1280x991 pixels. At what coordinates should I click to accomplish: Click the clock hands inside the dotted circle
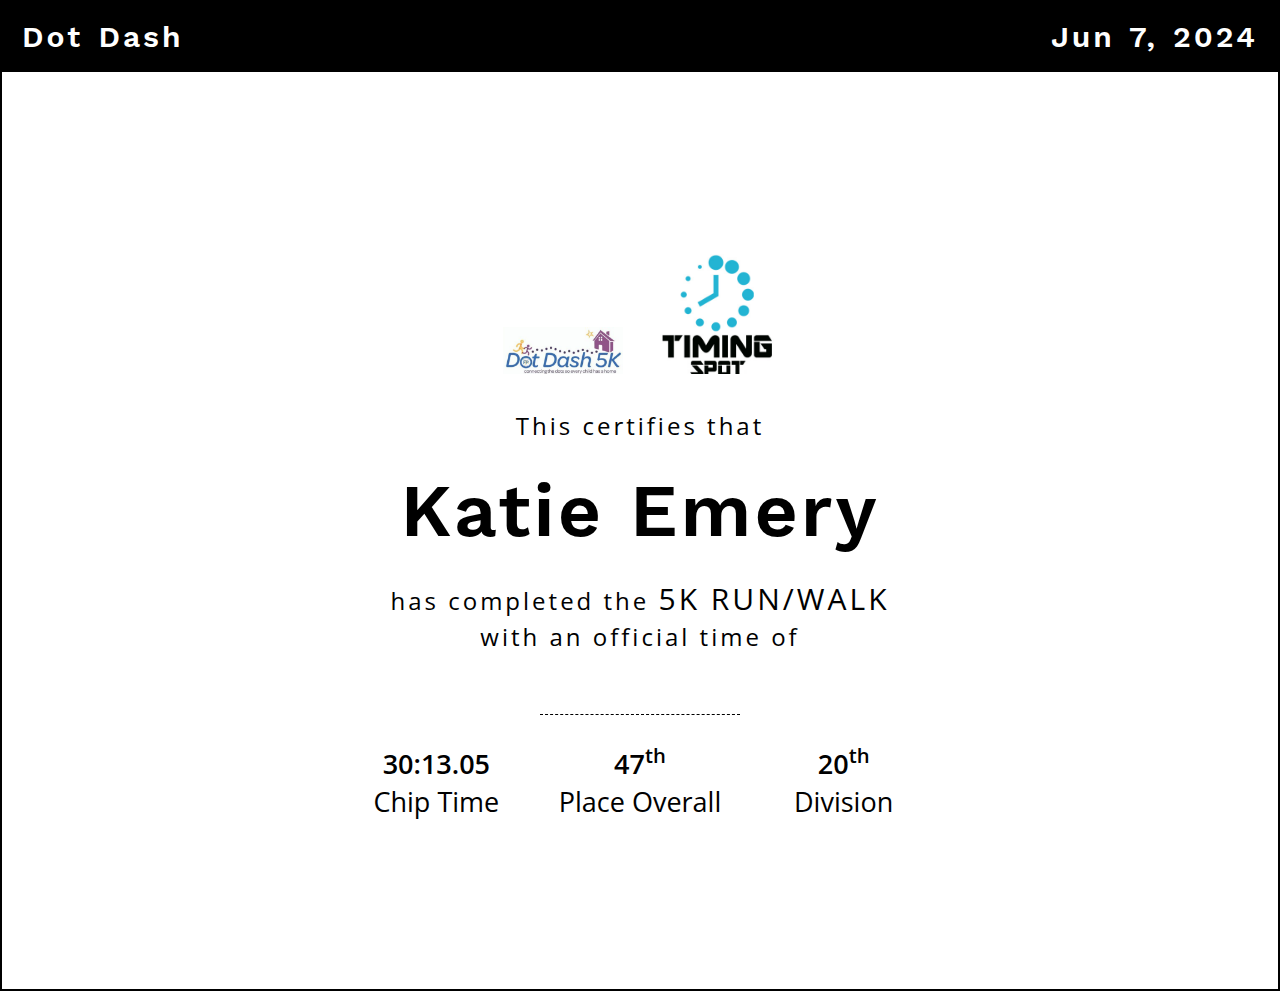(x=711, y=294)
